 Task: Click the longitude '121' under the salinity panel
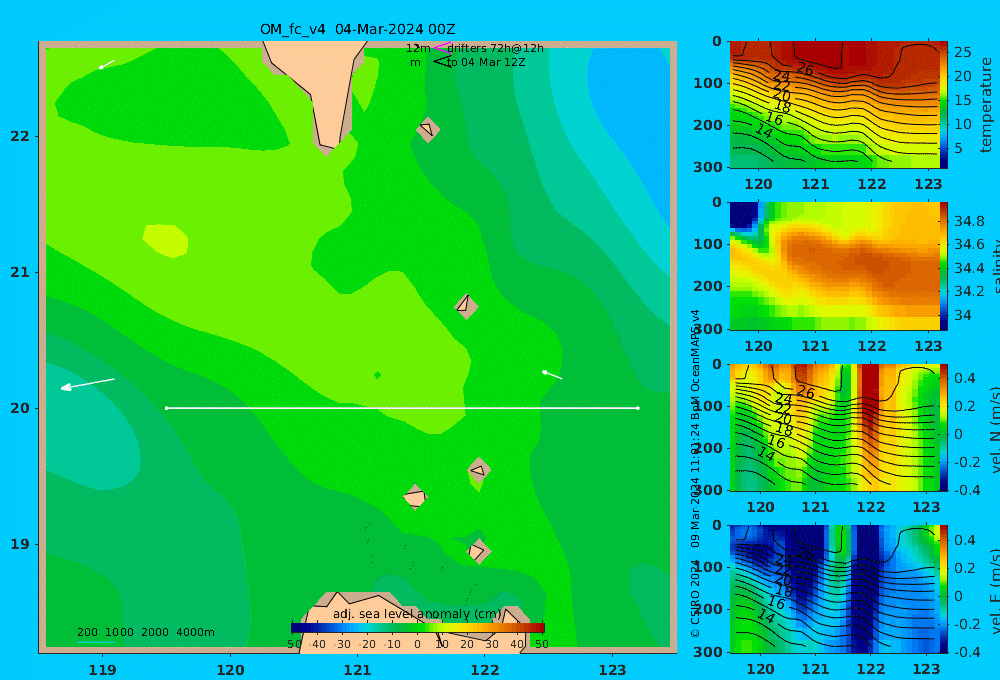[x=815, y=346]
